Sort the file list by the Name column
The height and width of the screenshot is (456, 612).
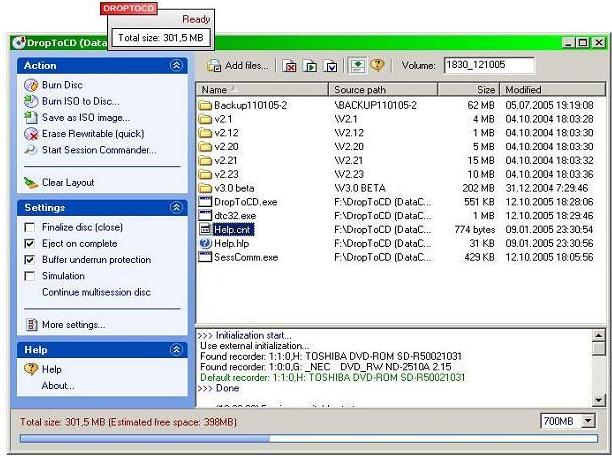pyautogui.click(x=262, y=89)
